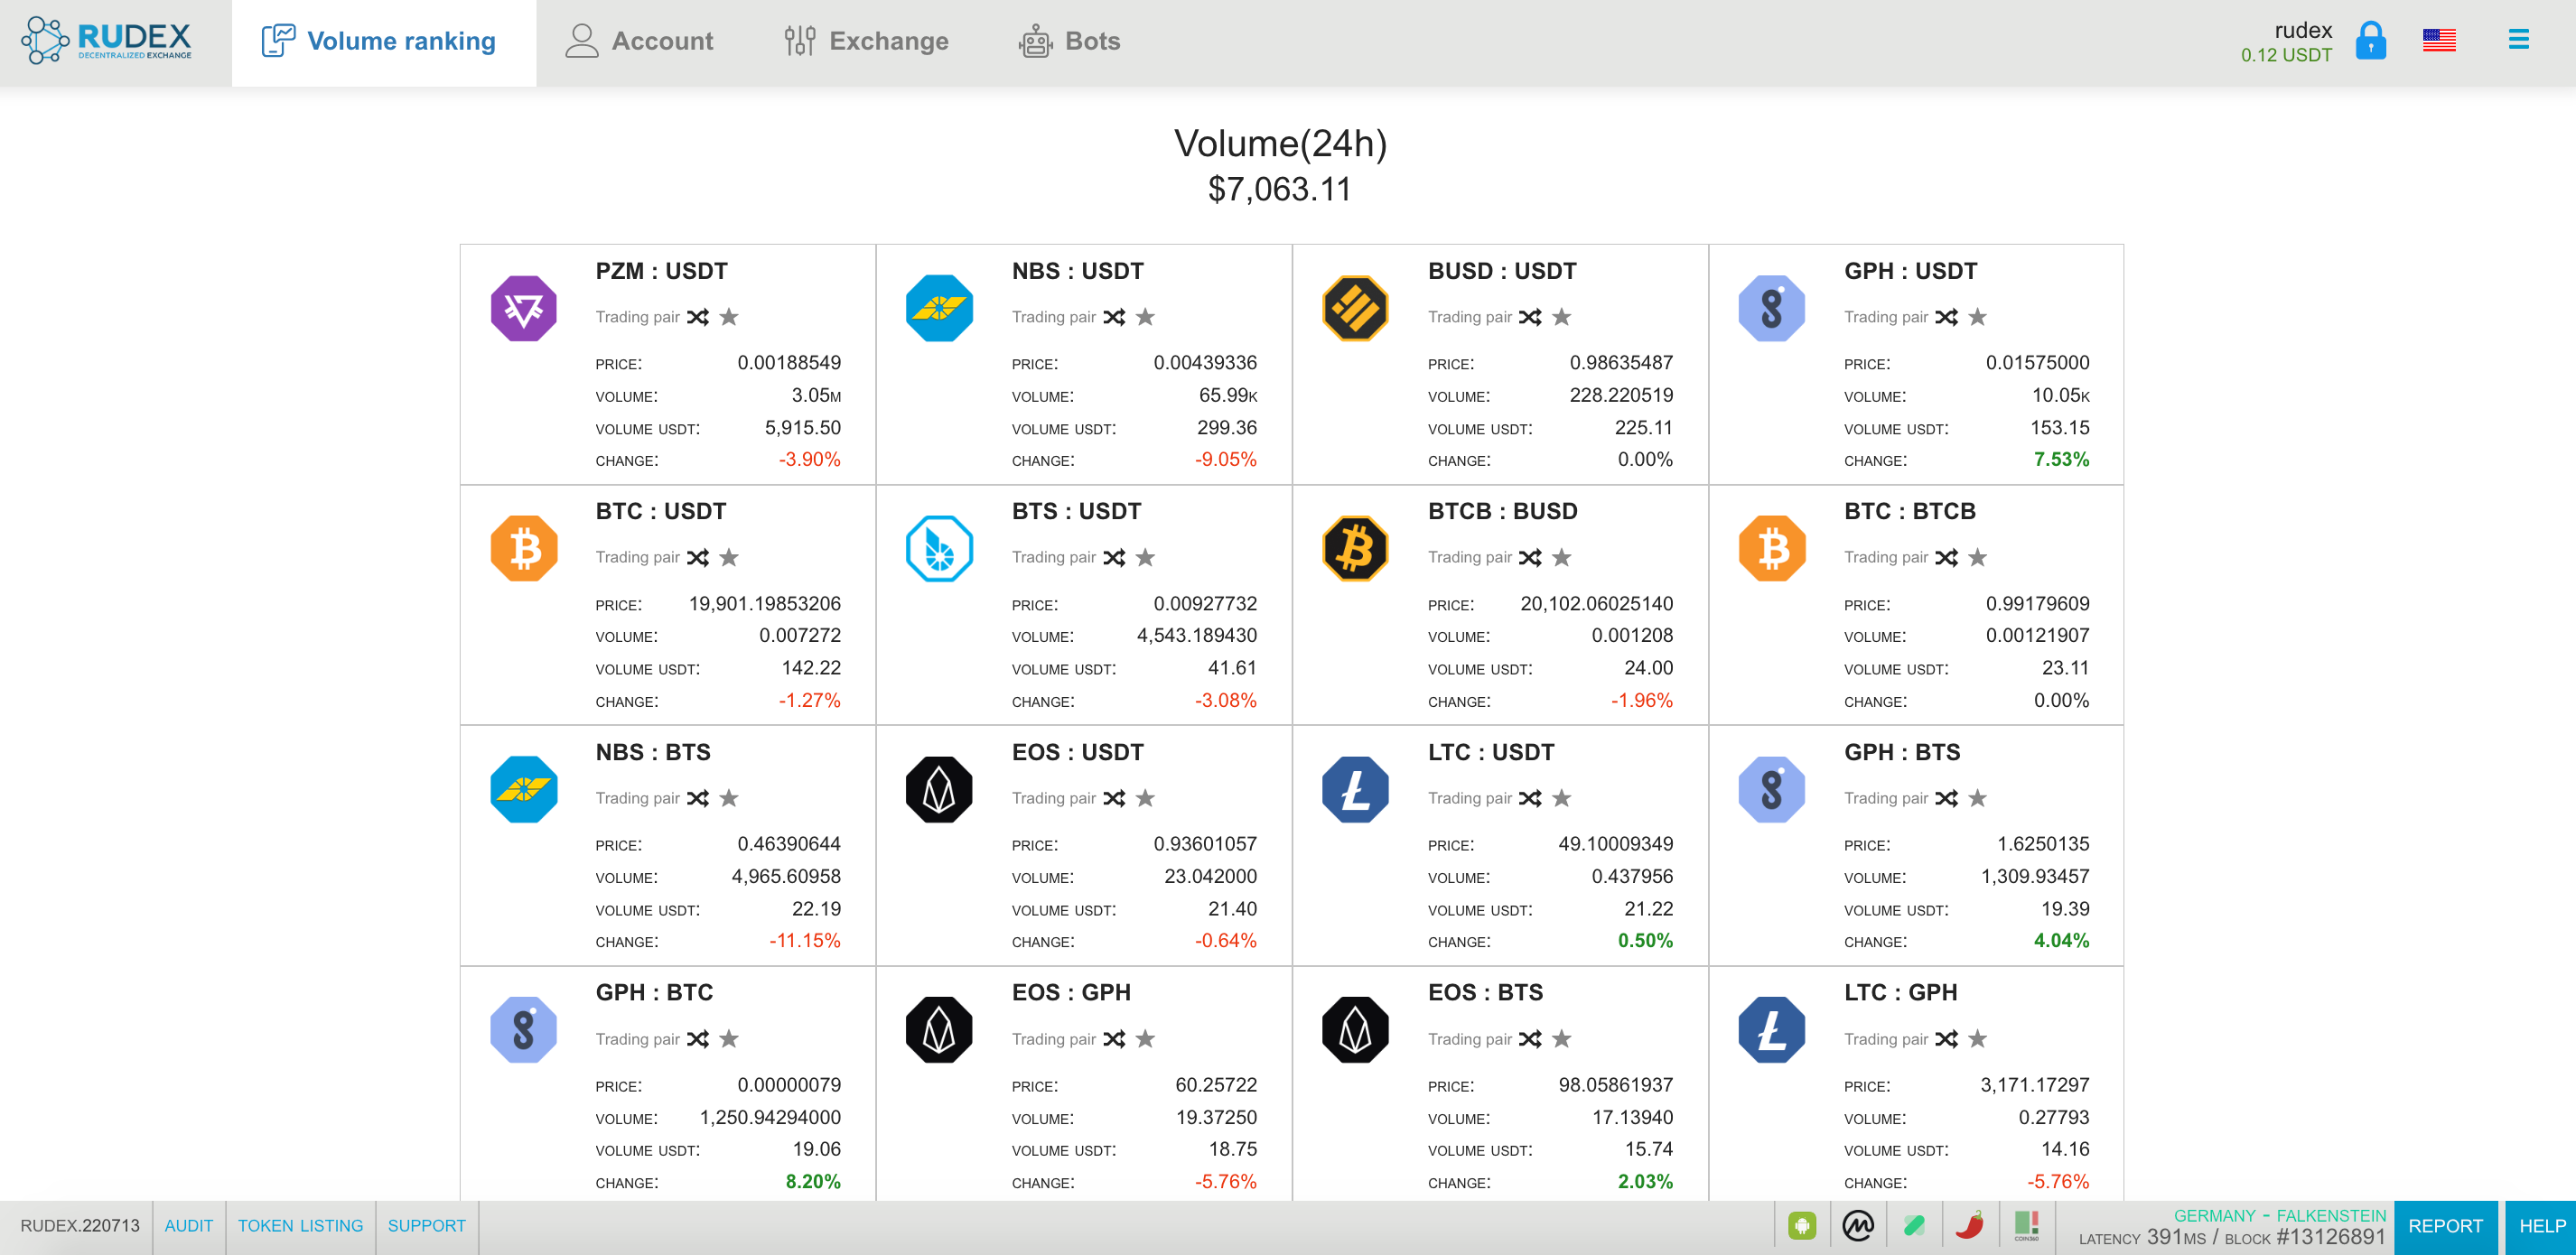Open the Germany - Falkenstein node selector

point(2279,1216)
